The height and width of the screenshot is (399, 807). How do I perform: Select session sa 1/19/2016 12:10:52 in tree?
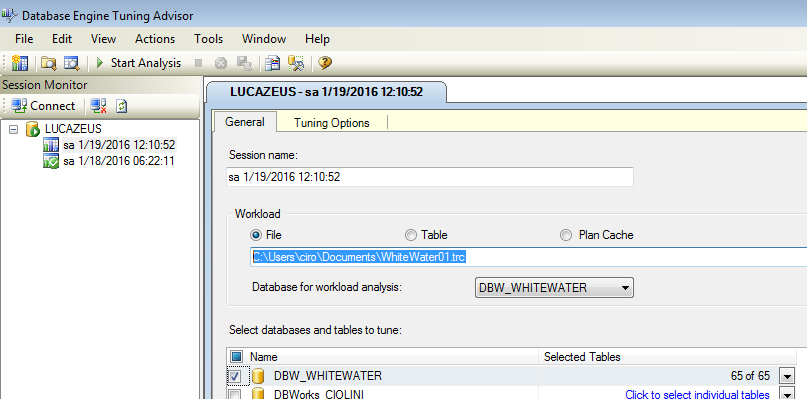click(119, 145)
